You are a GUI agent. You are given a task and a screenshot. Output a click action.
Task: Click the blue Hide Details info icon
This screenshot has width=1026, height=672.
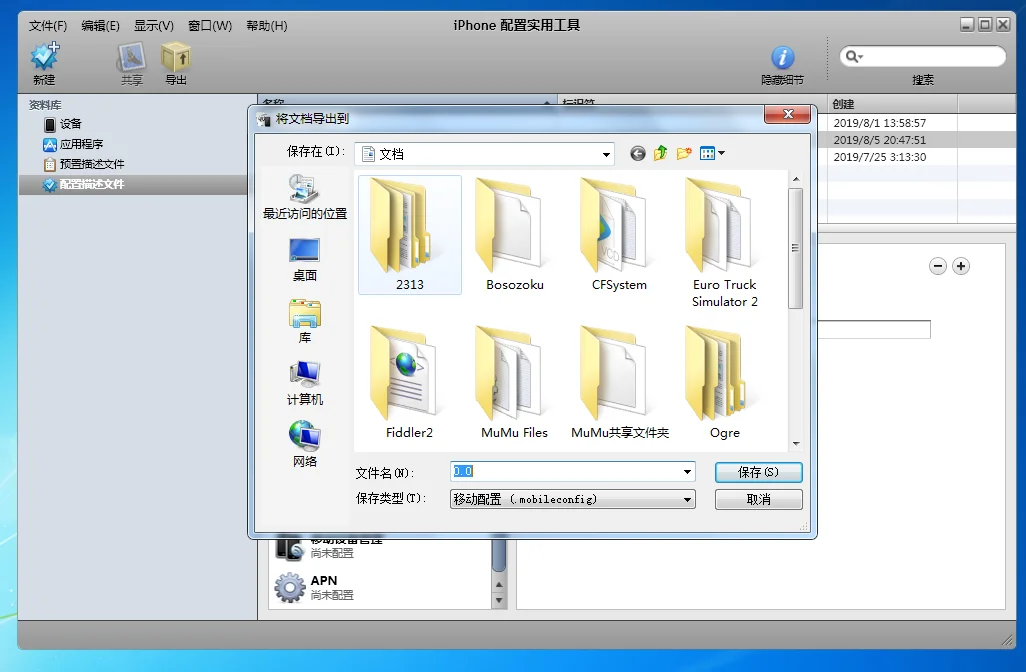pos(783,58)
